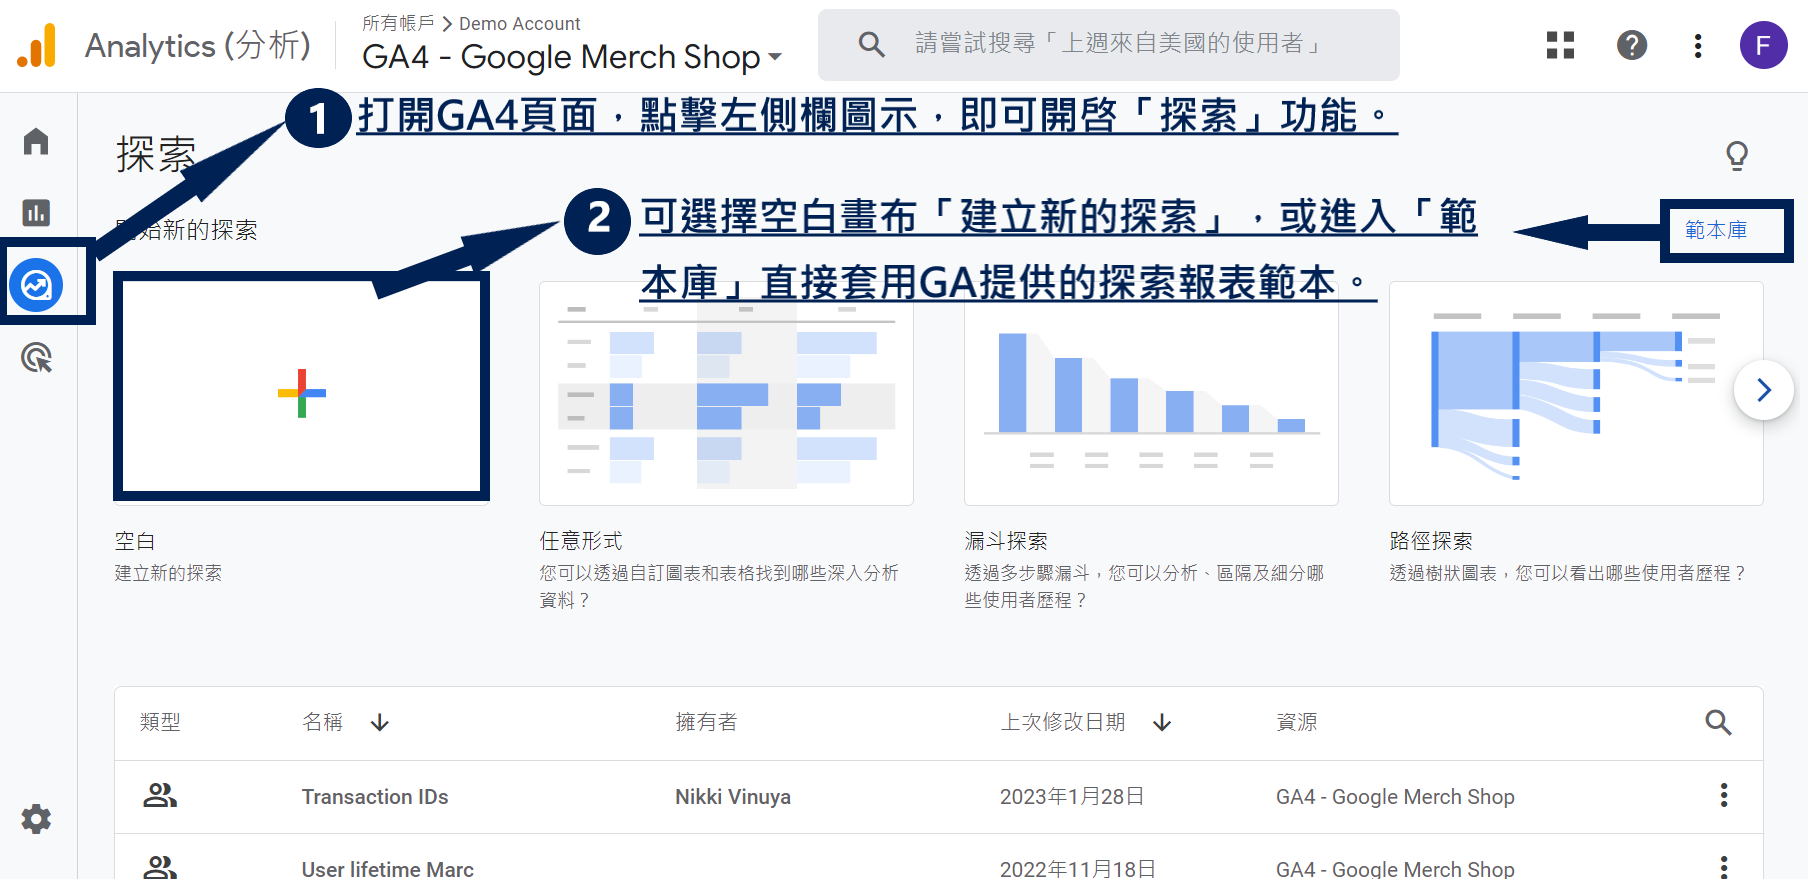The width and height of the screenshot is (1808, 879).
Task: Open the Path exploration template thumbnail
Action: tap(1576, 394)
